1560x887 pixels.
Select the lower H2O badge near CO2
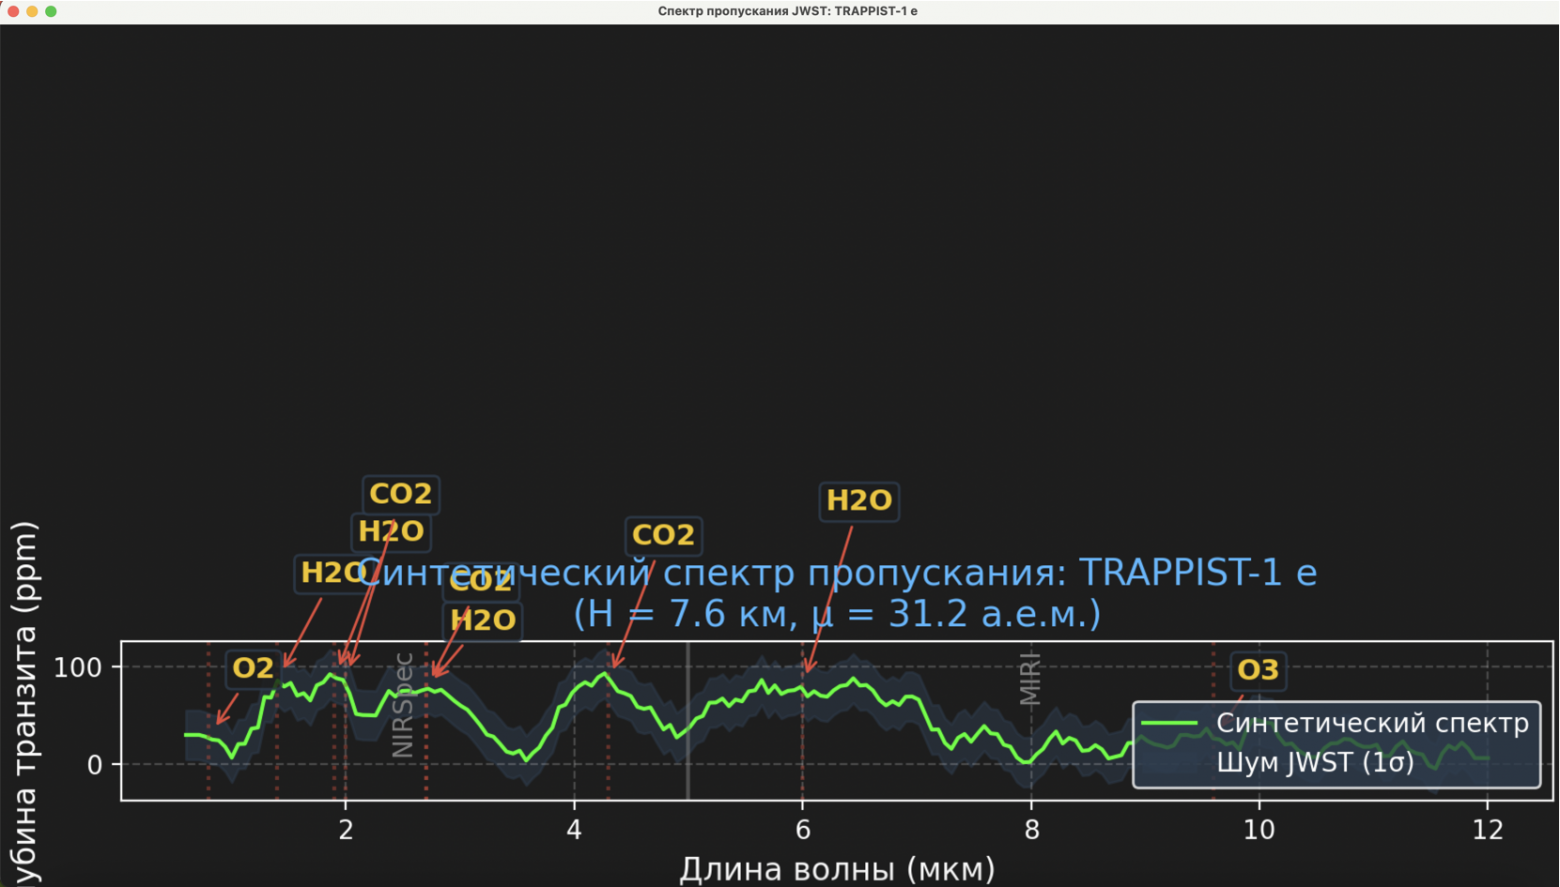click(x=483, y=620)
